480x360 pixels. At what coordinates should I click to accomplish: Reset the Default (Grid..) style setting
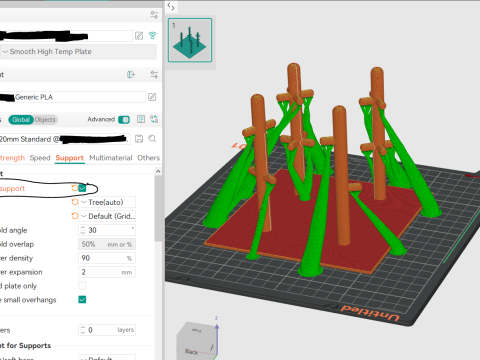pos(75,216)
